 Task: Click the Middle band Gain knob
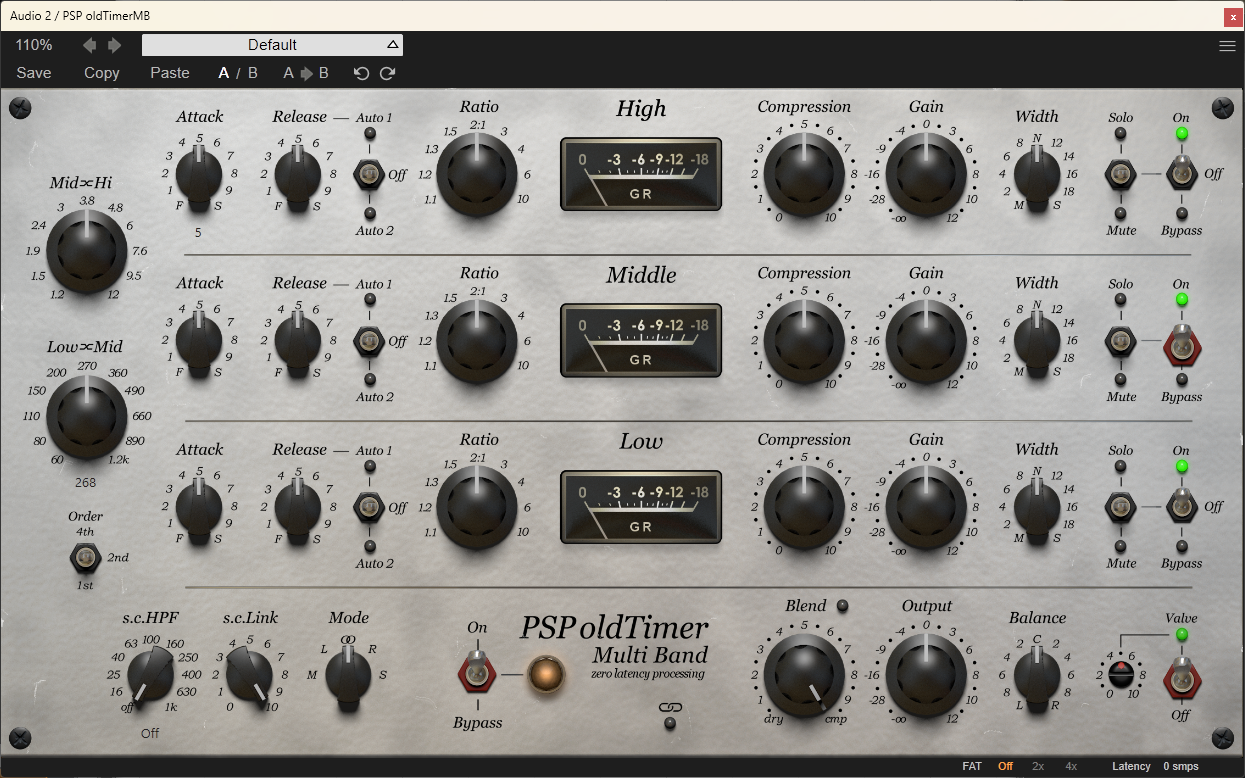pos(926,341)
